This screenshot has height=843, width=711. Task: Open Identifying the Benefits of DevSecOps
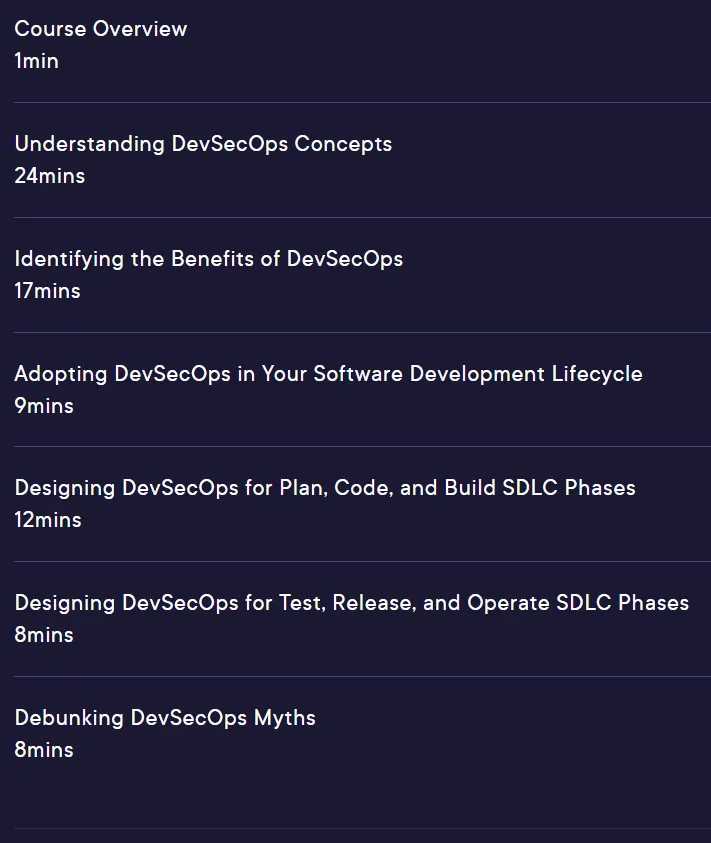point(209,259)
